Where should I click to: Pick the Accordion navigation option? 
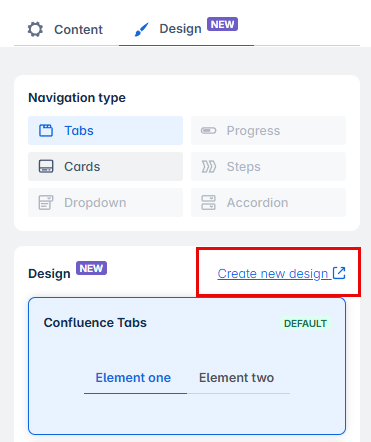(268, 202)
